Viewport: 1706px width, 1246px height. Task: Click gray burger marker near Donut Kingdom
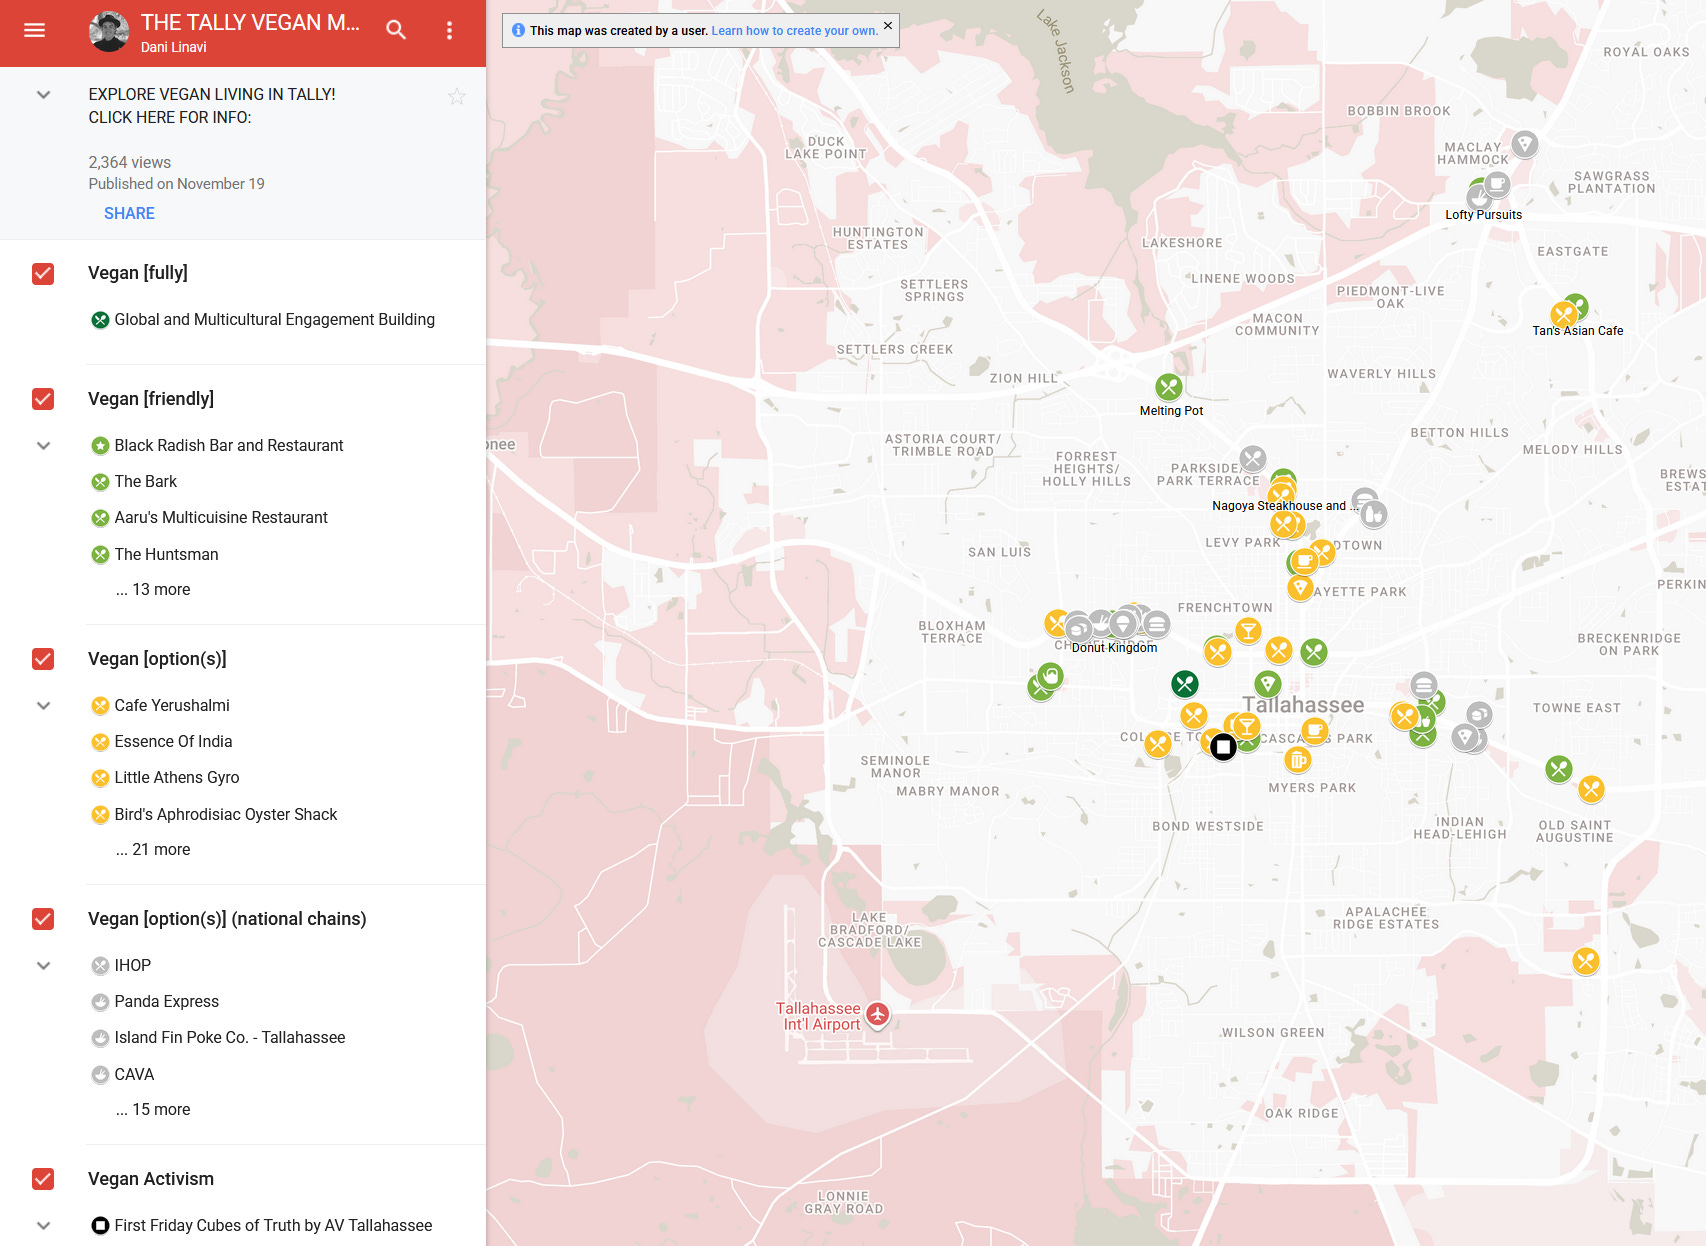(x=1157, y=624)
